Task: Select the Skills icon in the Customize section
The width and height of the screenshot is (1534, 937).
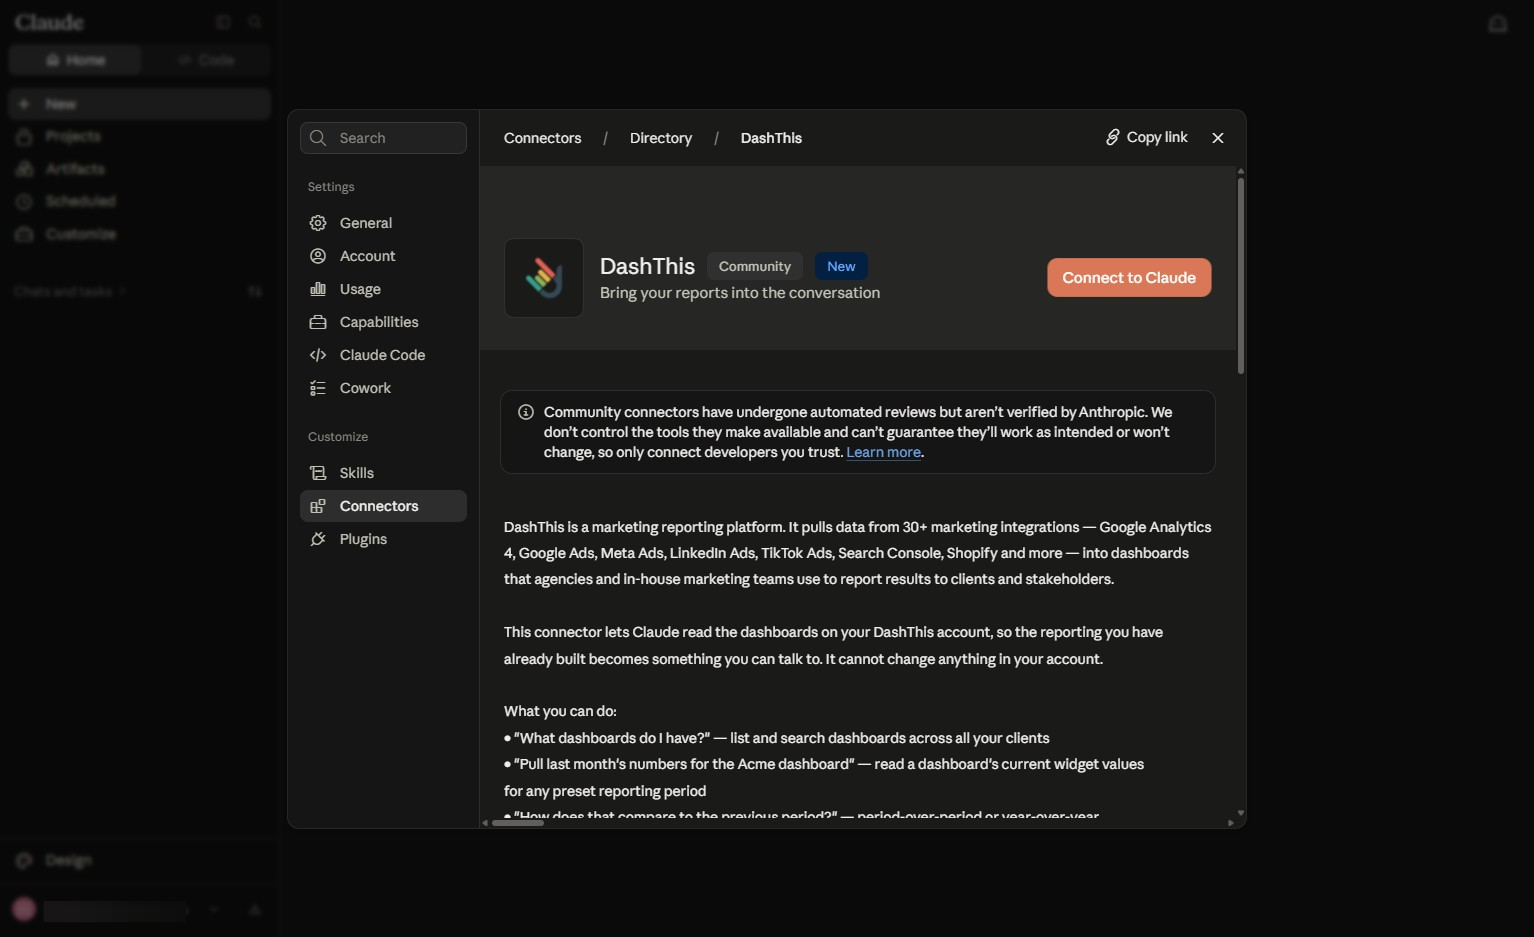Action: pyautogui.click(x=318, y=473)
